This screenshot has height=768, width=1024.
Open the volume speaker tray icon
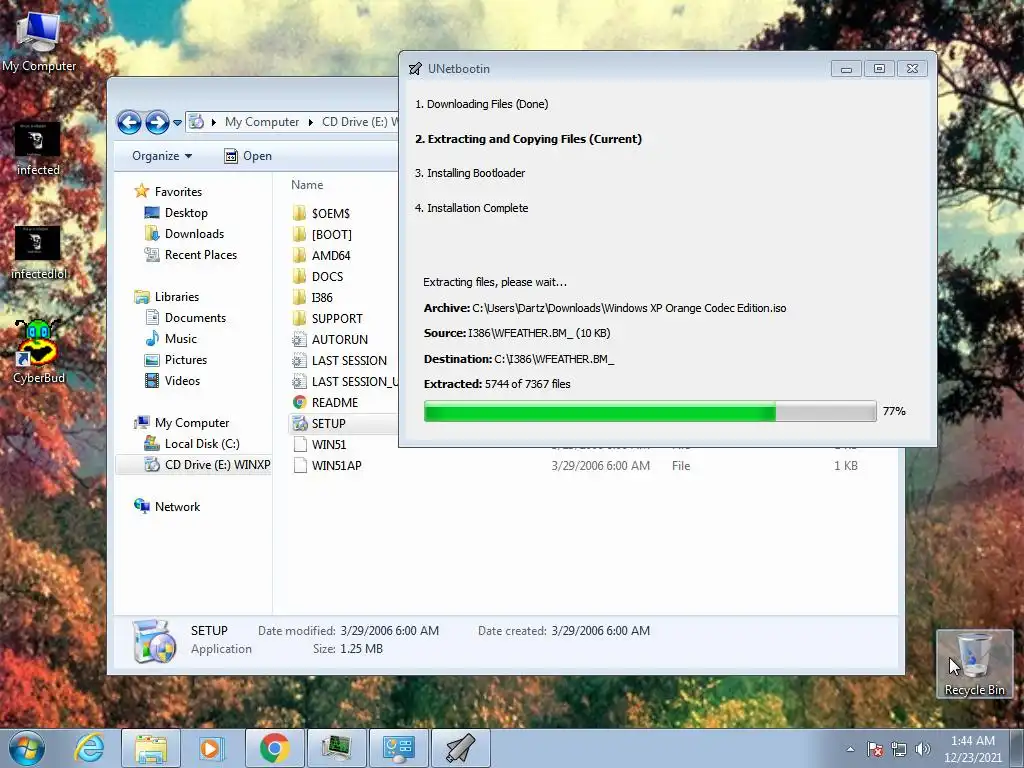point(922,749)
